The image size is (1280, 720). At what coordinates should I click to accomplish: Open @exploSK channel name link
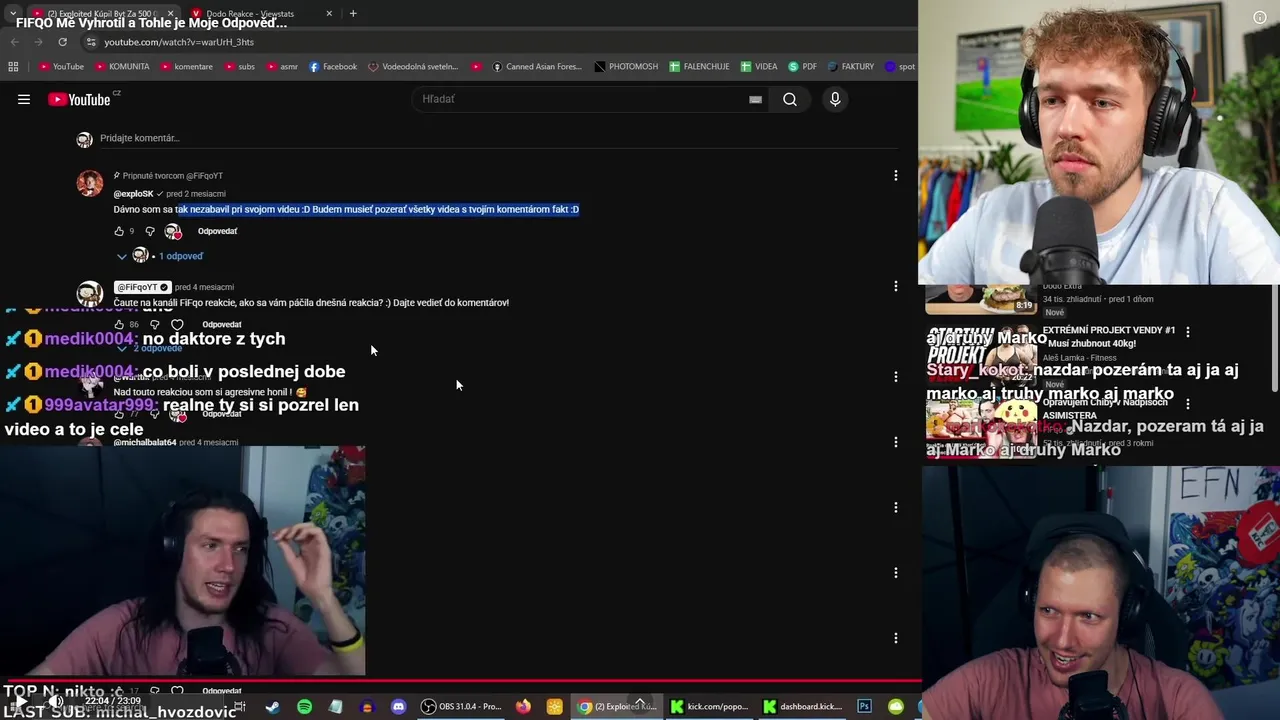coord(133,194)
